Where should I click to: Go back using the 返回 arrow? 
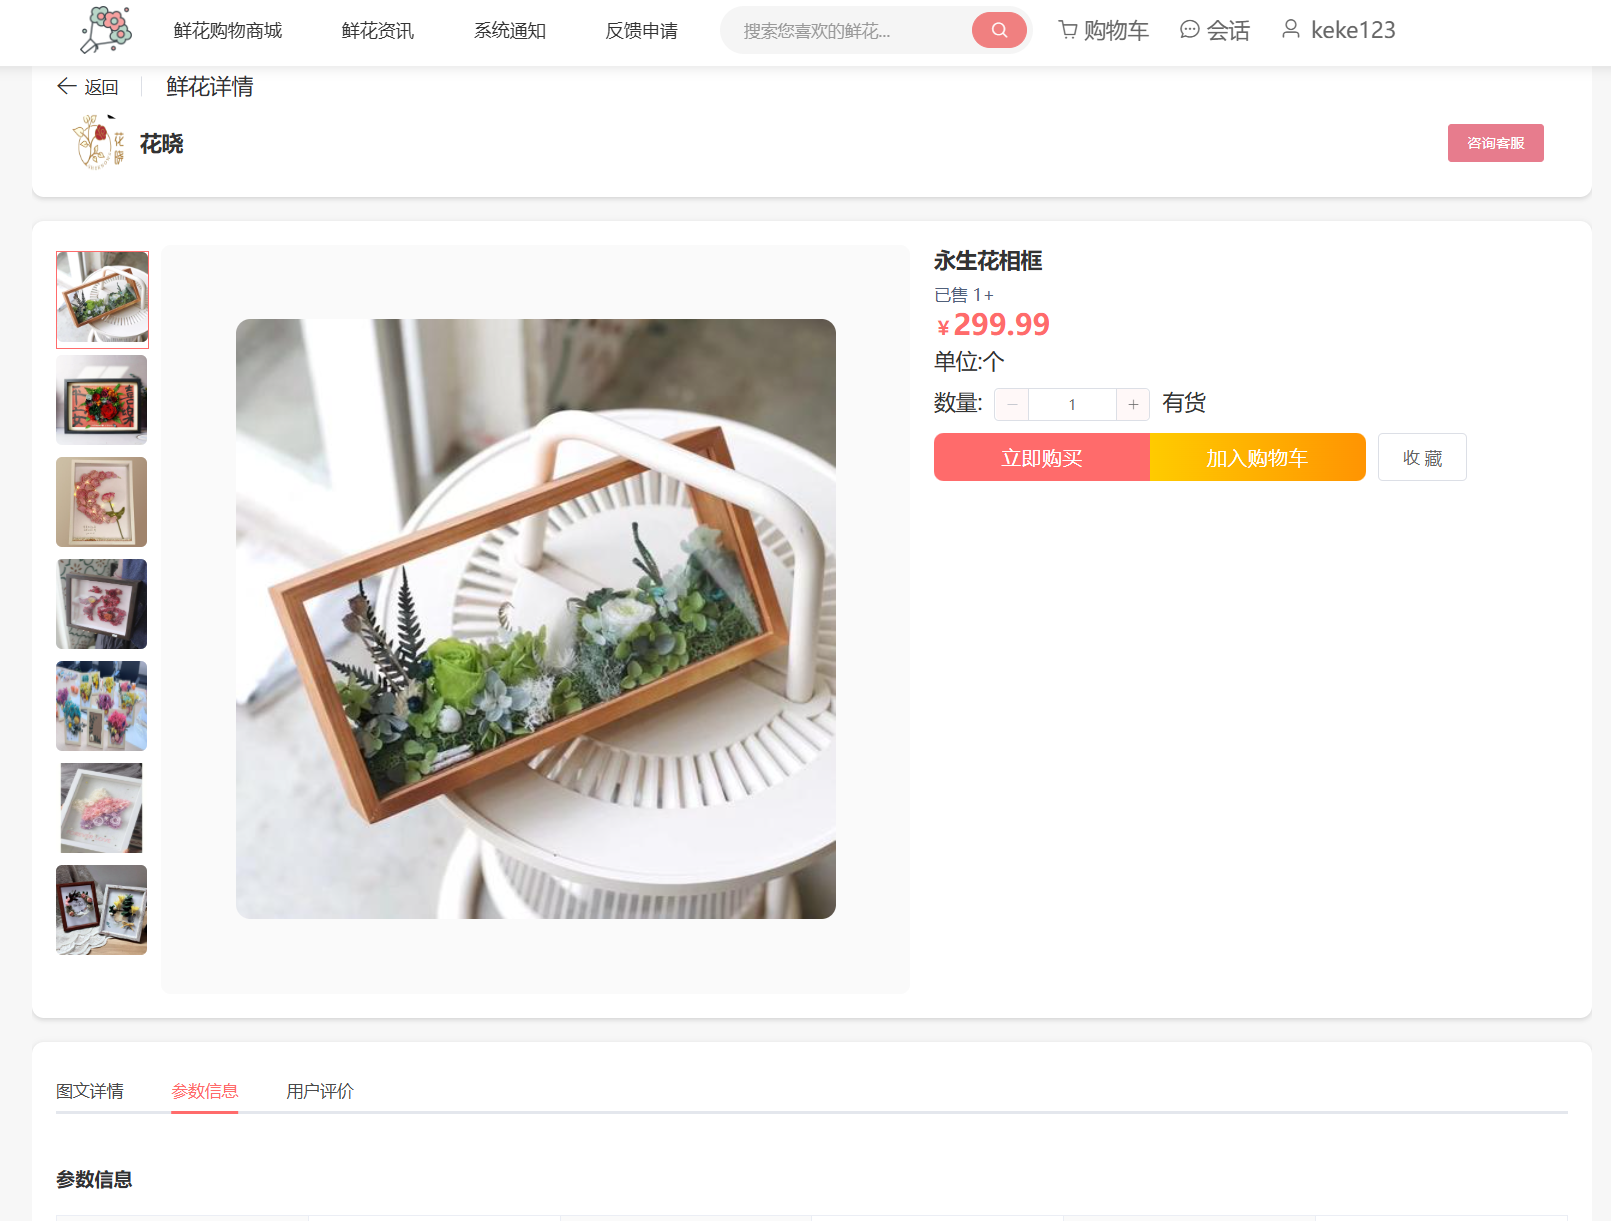[88, 87]
